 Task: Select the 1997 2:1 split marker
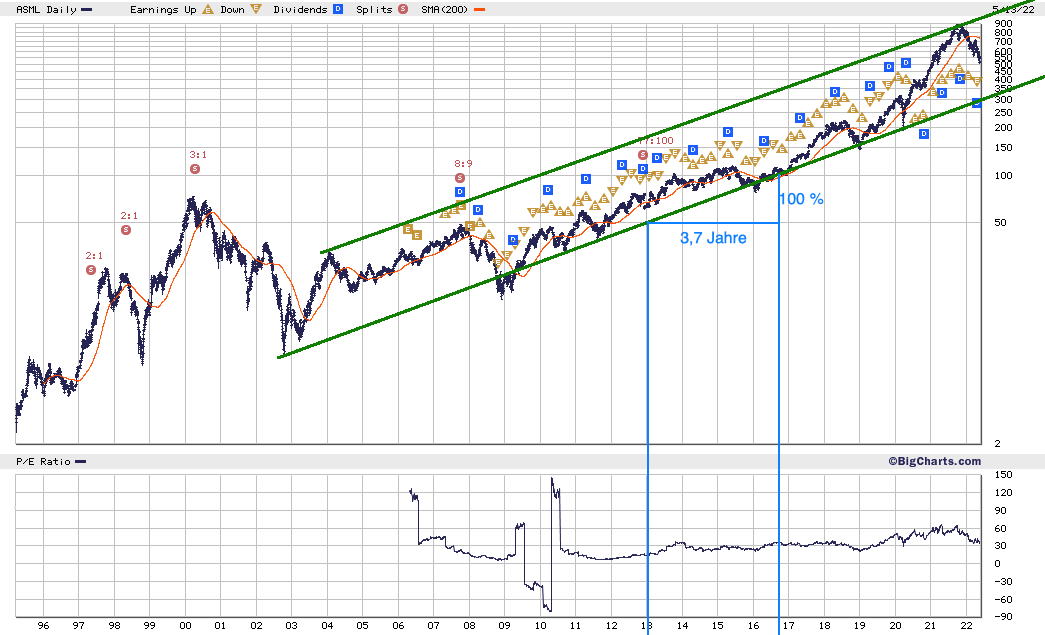[91, 270]
